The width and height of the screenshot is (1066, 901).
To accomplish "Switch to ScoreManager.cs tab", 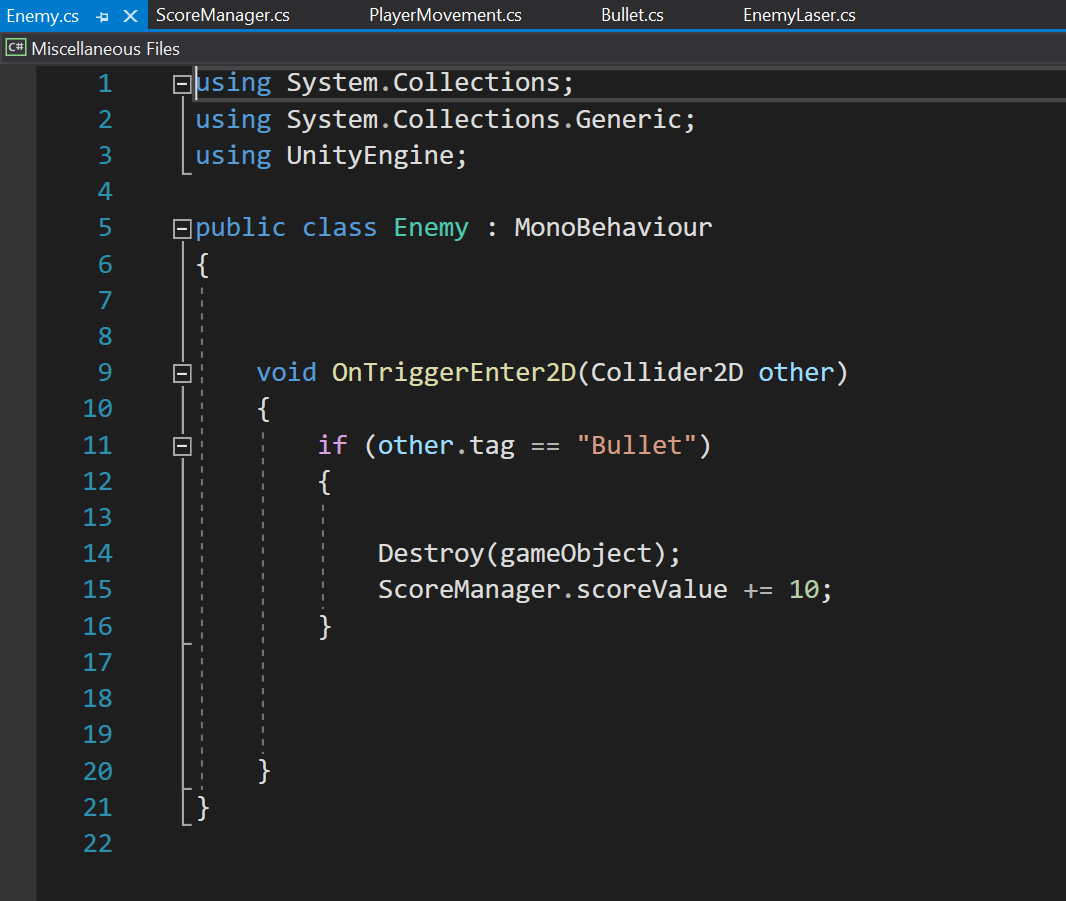I will coord(222,15).
